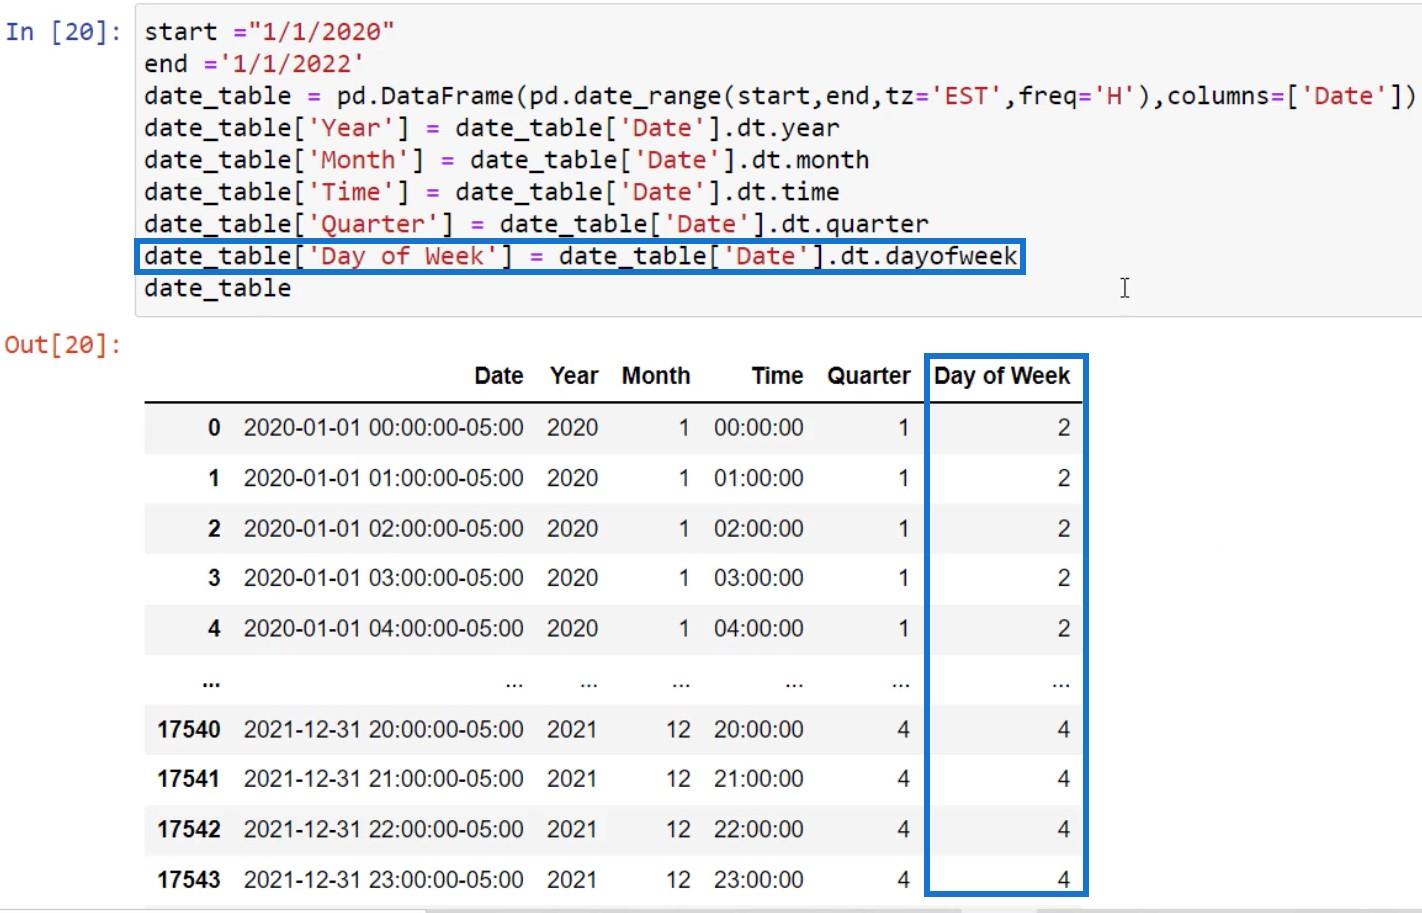Click row index 2 in the index column
The height and width of the screenshot is (913, 1422).
[214, 528]
